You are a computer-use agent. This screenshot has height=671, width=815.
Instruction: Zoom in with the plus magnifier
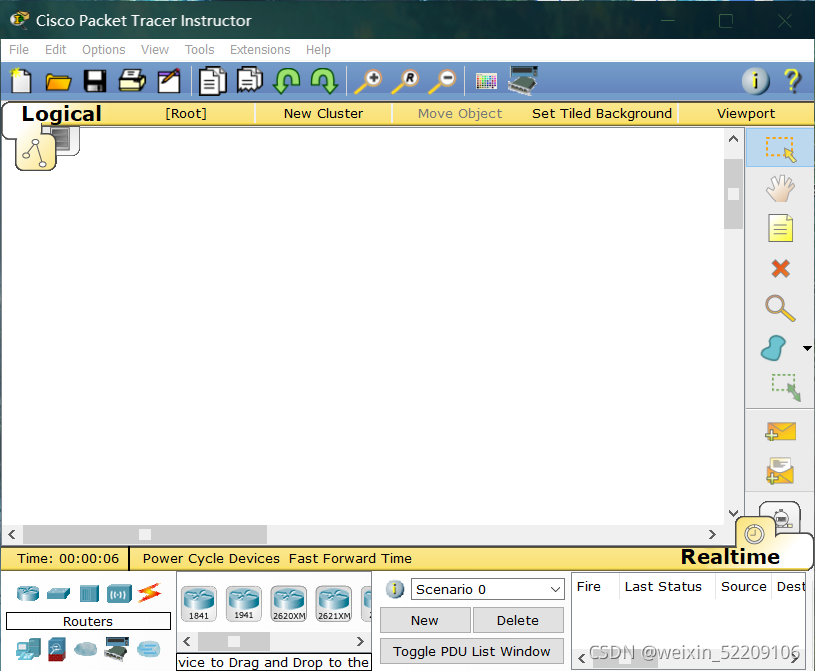(x=368, y=82)
